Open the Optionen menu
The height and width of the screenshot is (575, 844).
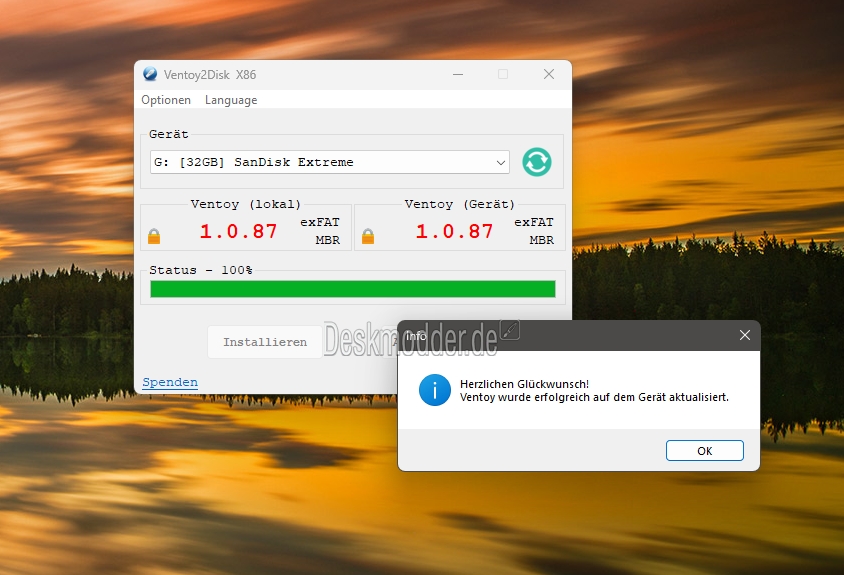pos(166,100)
